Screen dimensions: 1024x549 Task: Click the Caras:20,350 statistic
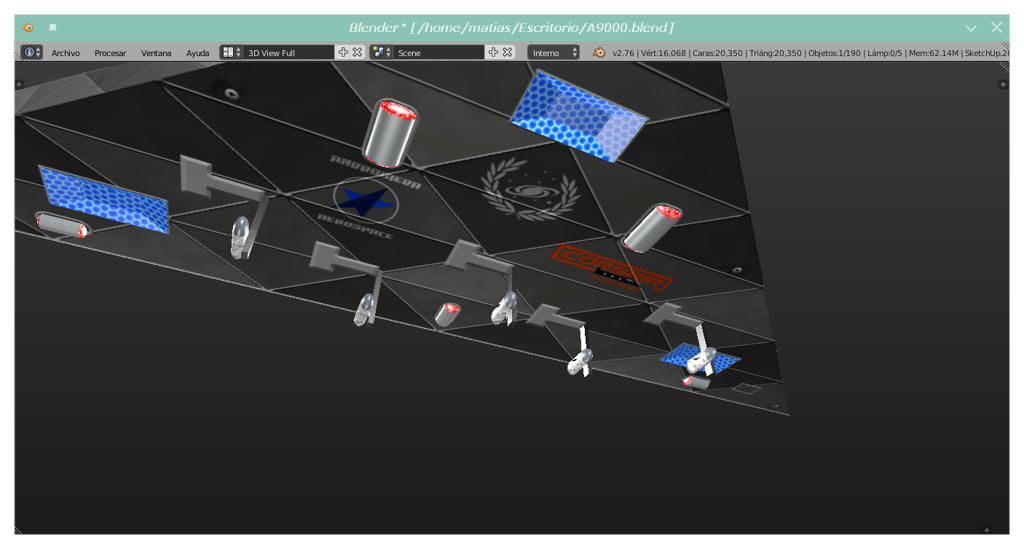coord(717,53)
